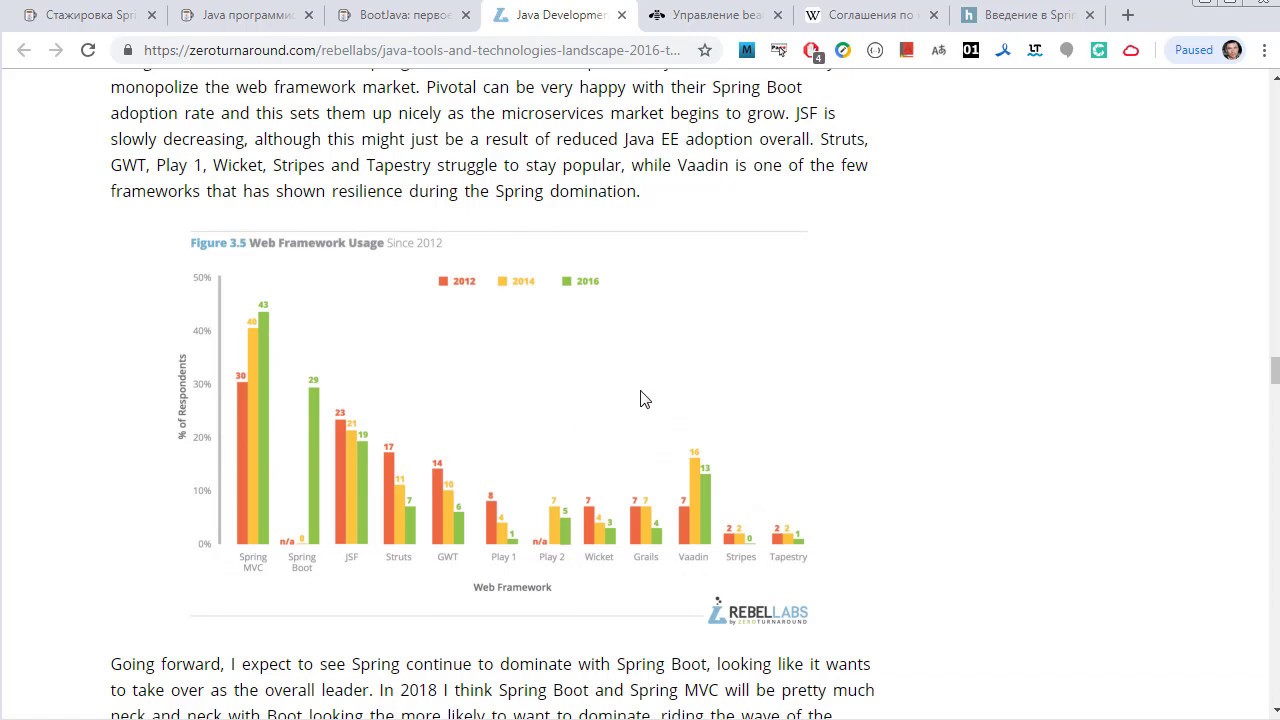
Task: Click the yellow Vaadin bar labeled 16
Action: [x=694, y=501]
